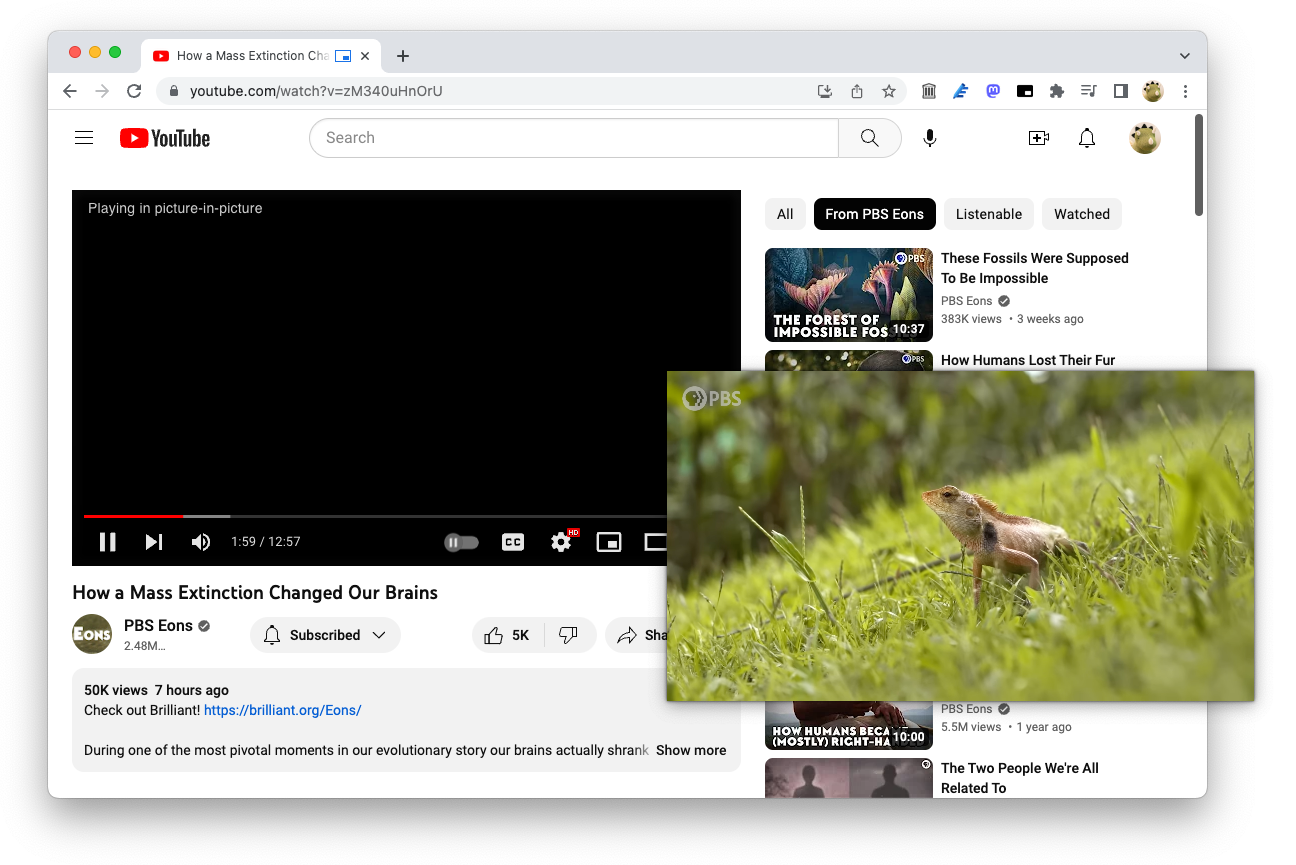
Task: Toggle closed captions (CC)
Action: (513, 542)
